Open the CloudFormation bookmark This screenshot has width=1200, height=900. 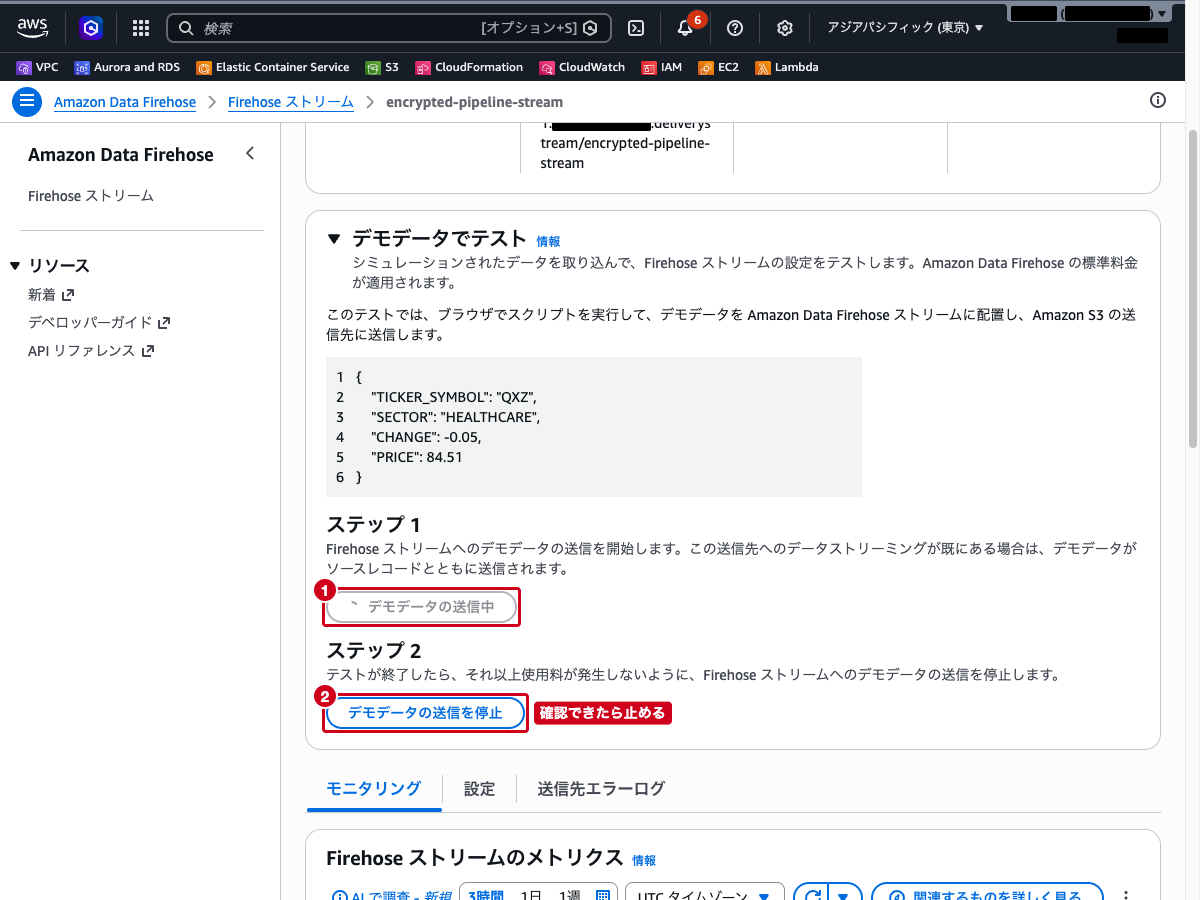(x=469, y=67)
